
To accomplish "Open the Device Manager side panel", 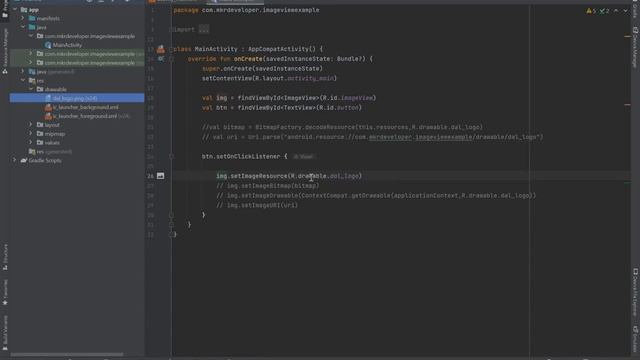I will (635, 47).
